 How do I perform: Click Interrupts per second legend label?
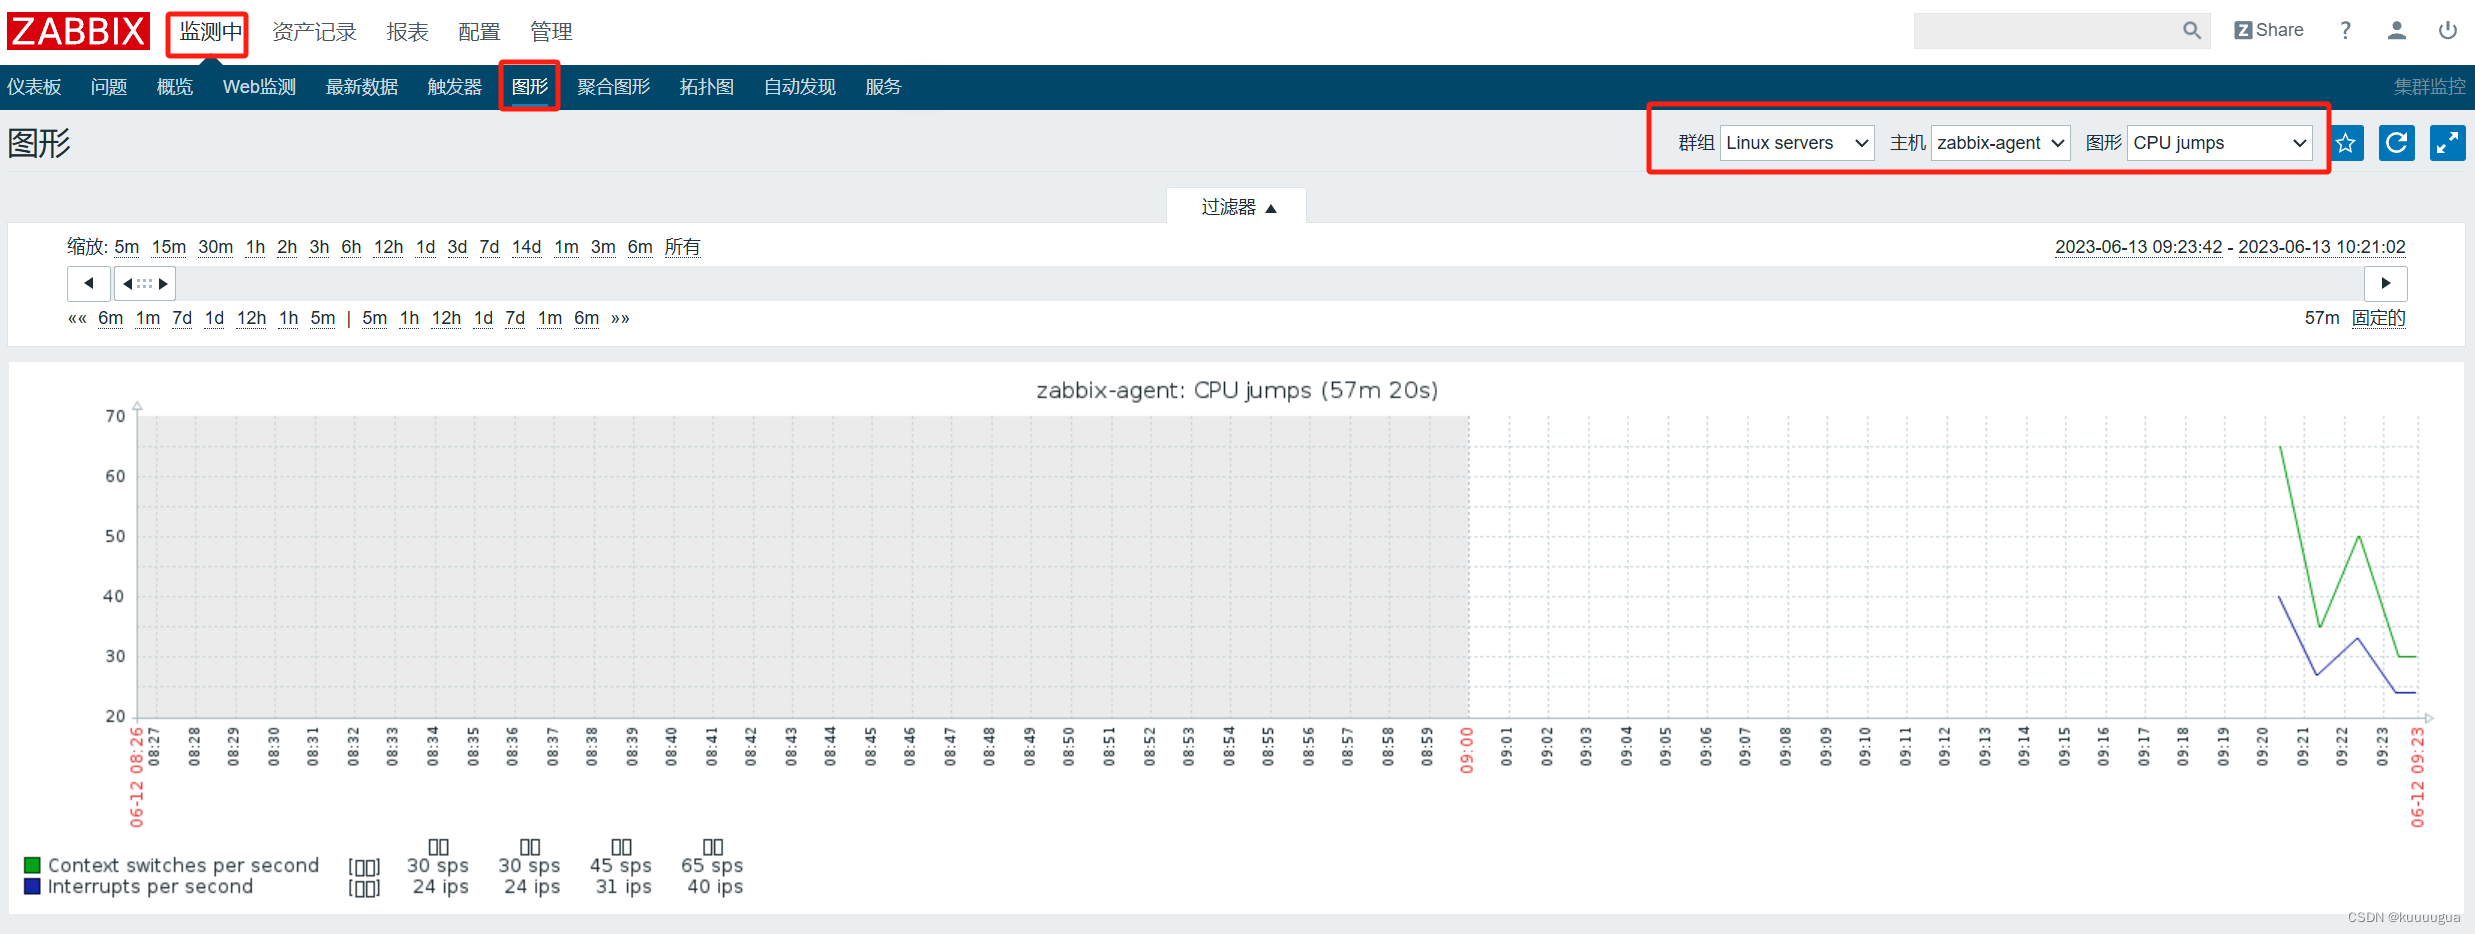pos(150,887)
